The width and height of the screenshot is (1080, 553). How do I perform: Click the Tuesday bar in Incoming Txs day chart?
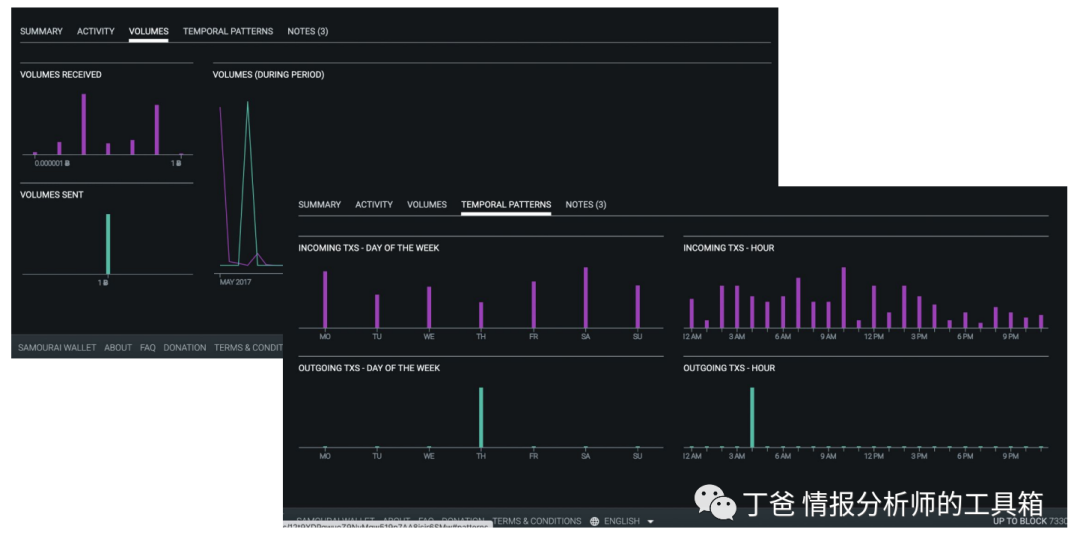377,311
